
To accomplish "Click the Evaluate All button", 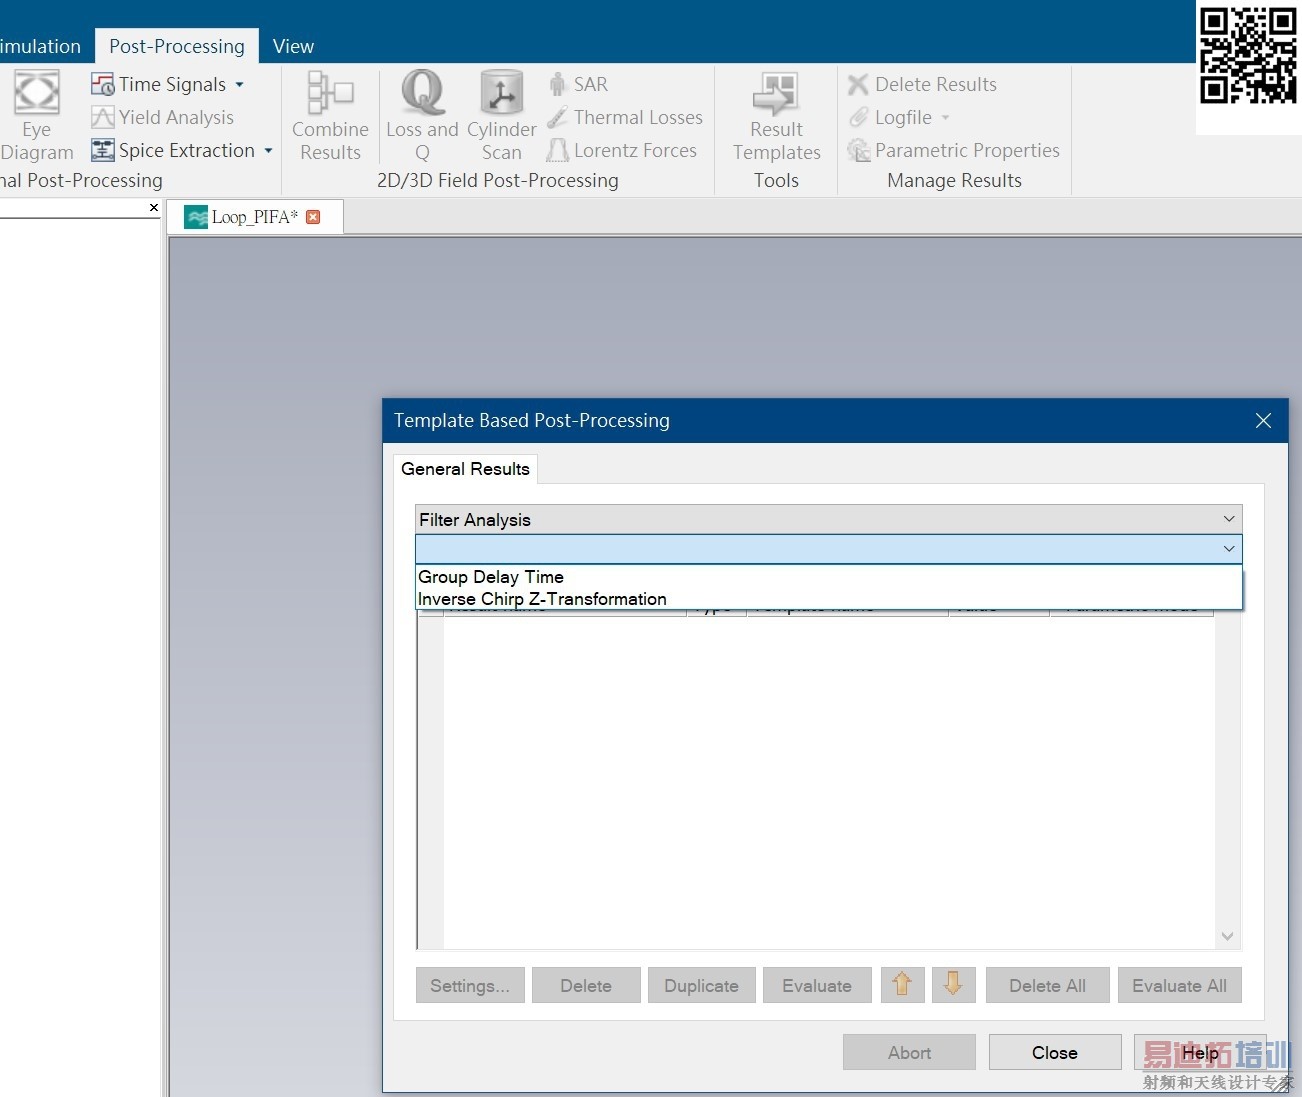I will point(1180,985).
